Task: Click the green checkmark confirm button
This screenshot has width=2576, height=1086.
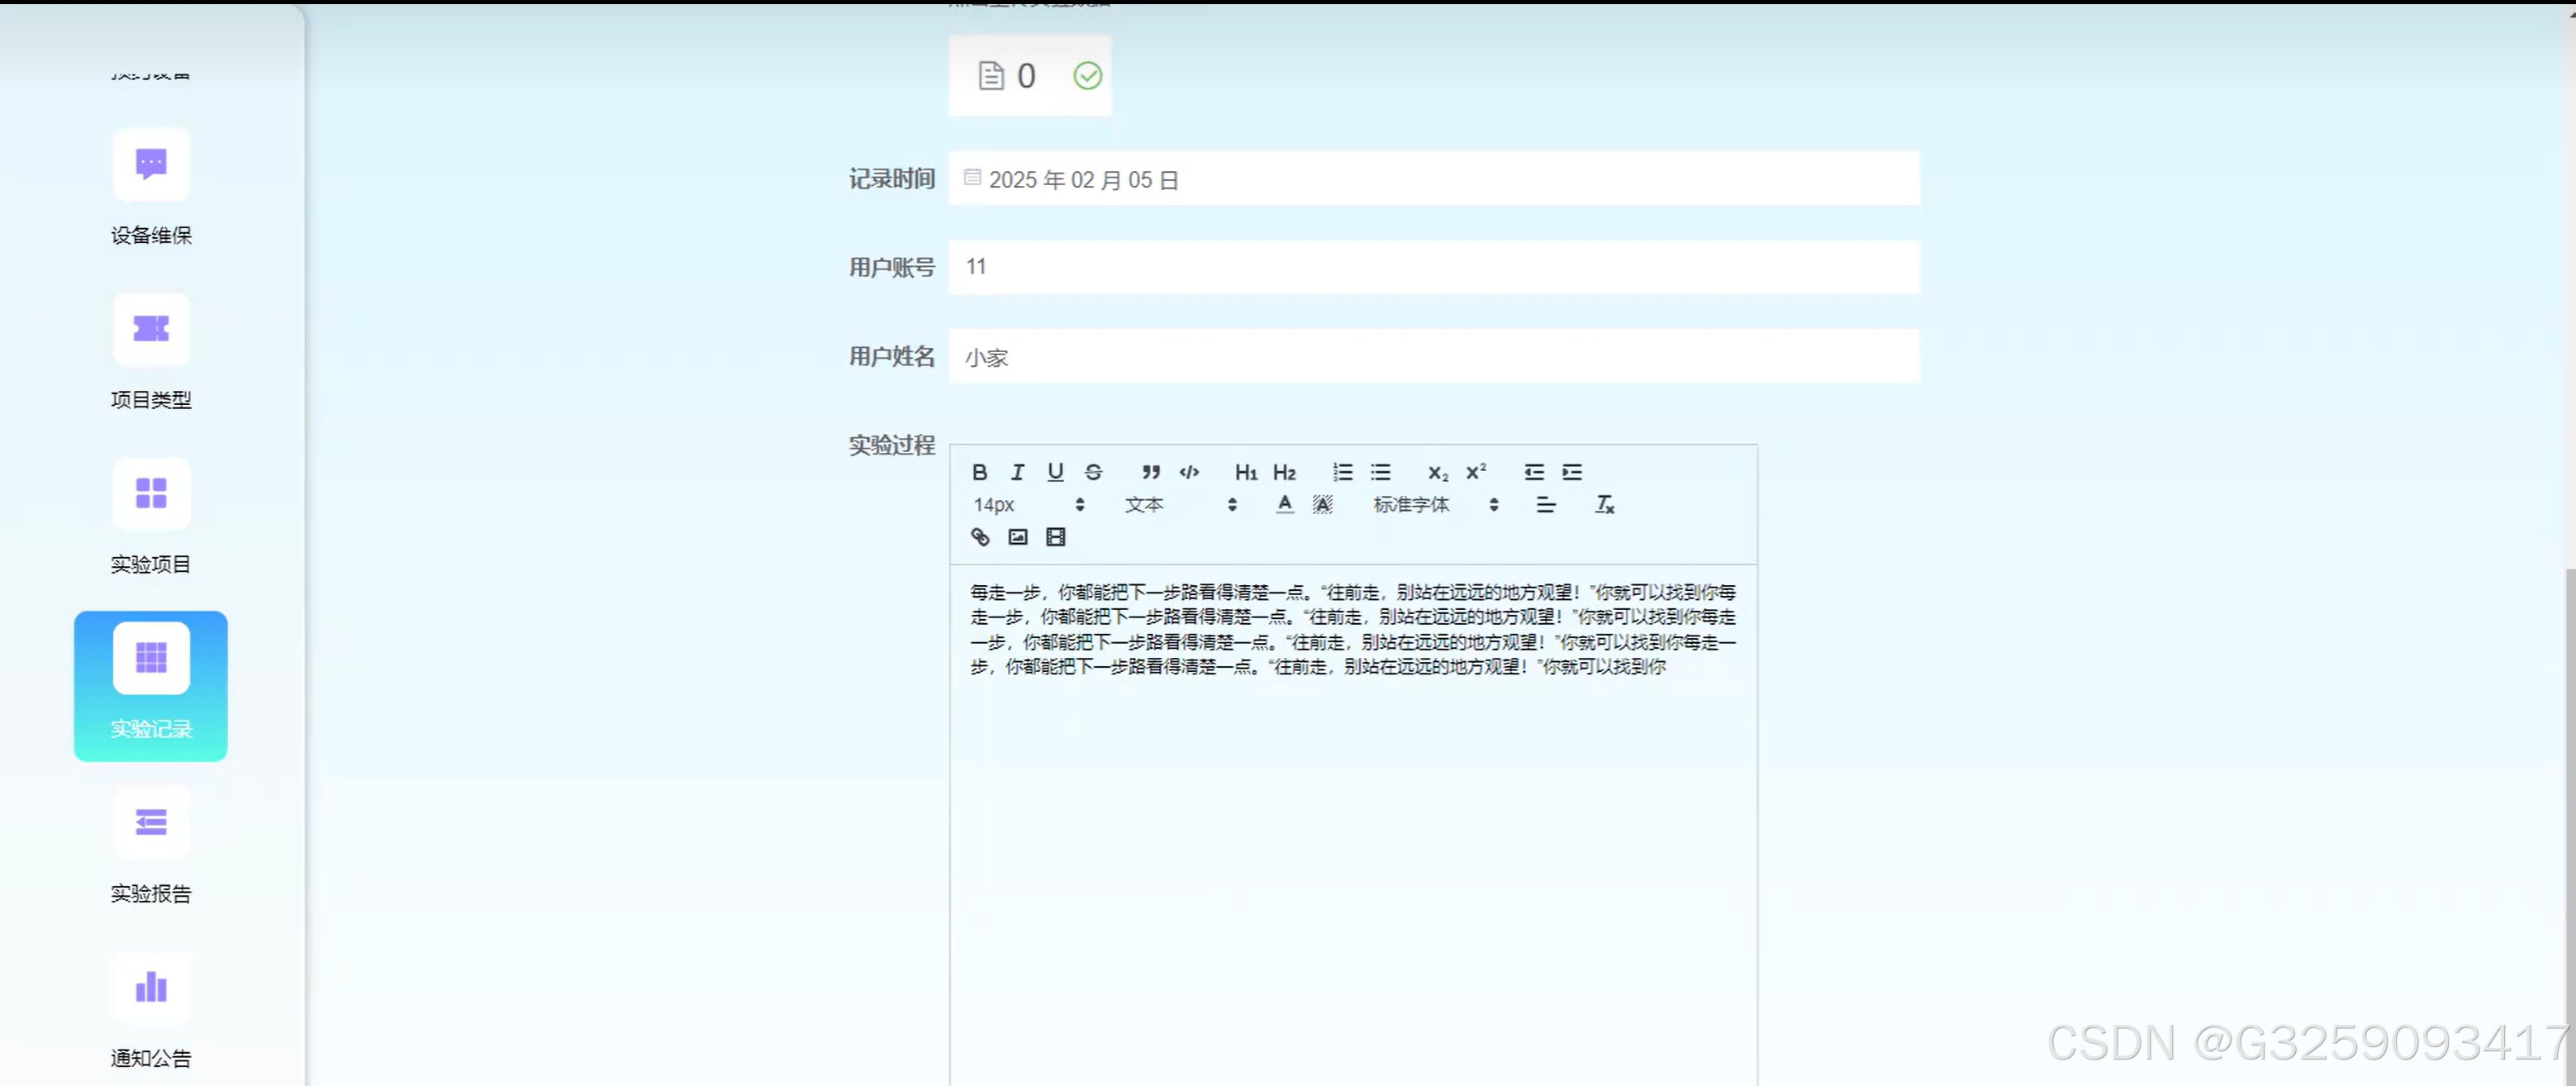Action: click(x=1089, y=75)
